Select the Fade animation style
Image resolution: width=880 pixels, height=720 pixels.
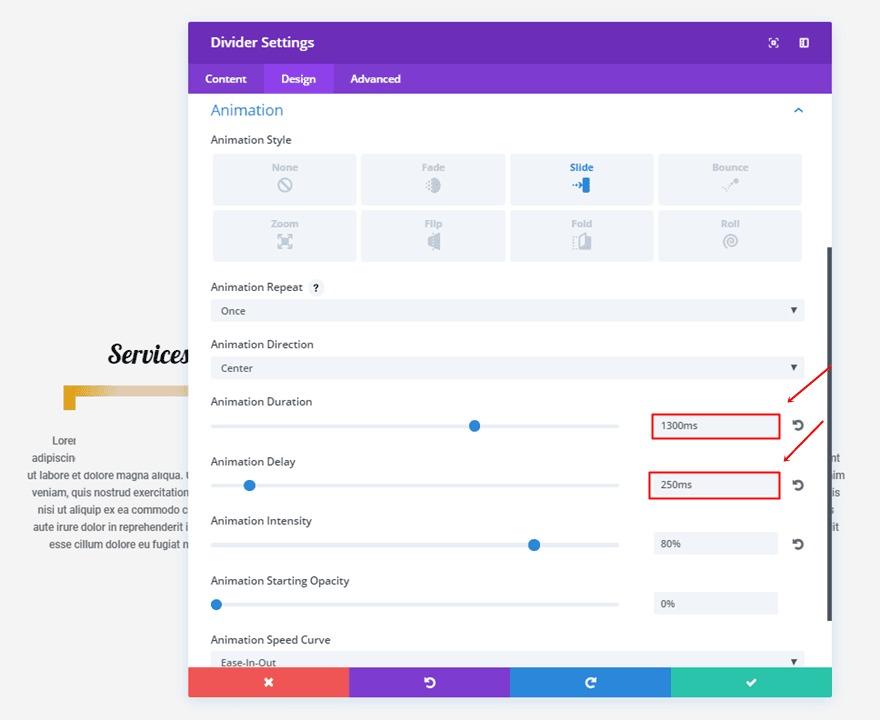tap(433, 179)
